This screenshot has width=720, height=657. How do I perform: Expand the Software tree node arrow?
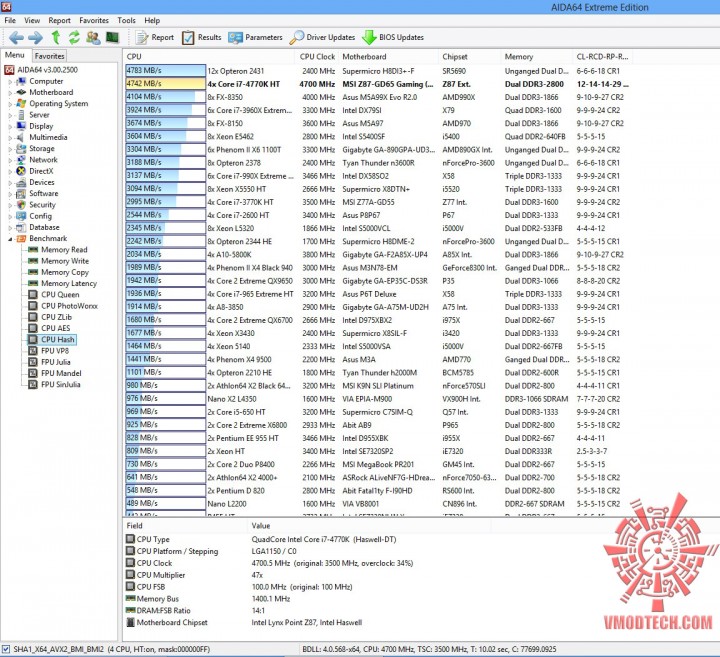(x=10, y=194)
